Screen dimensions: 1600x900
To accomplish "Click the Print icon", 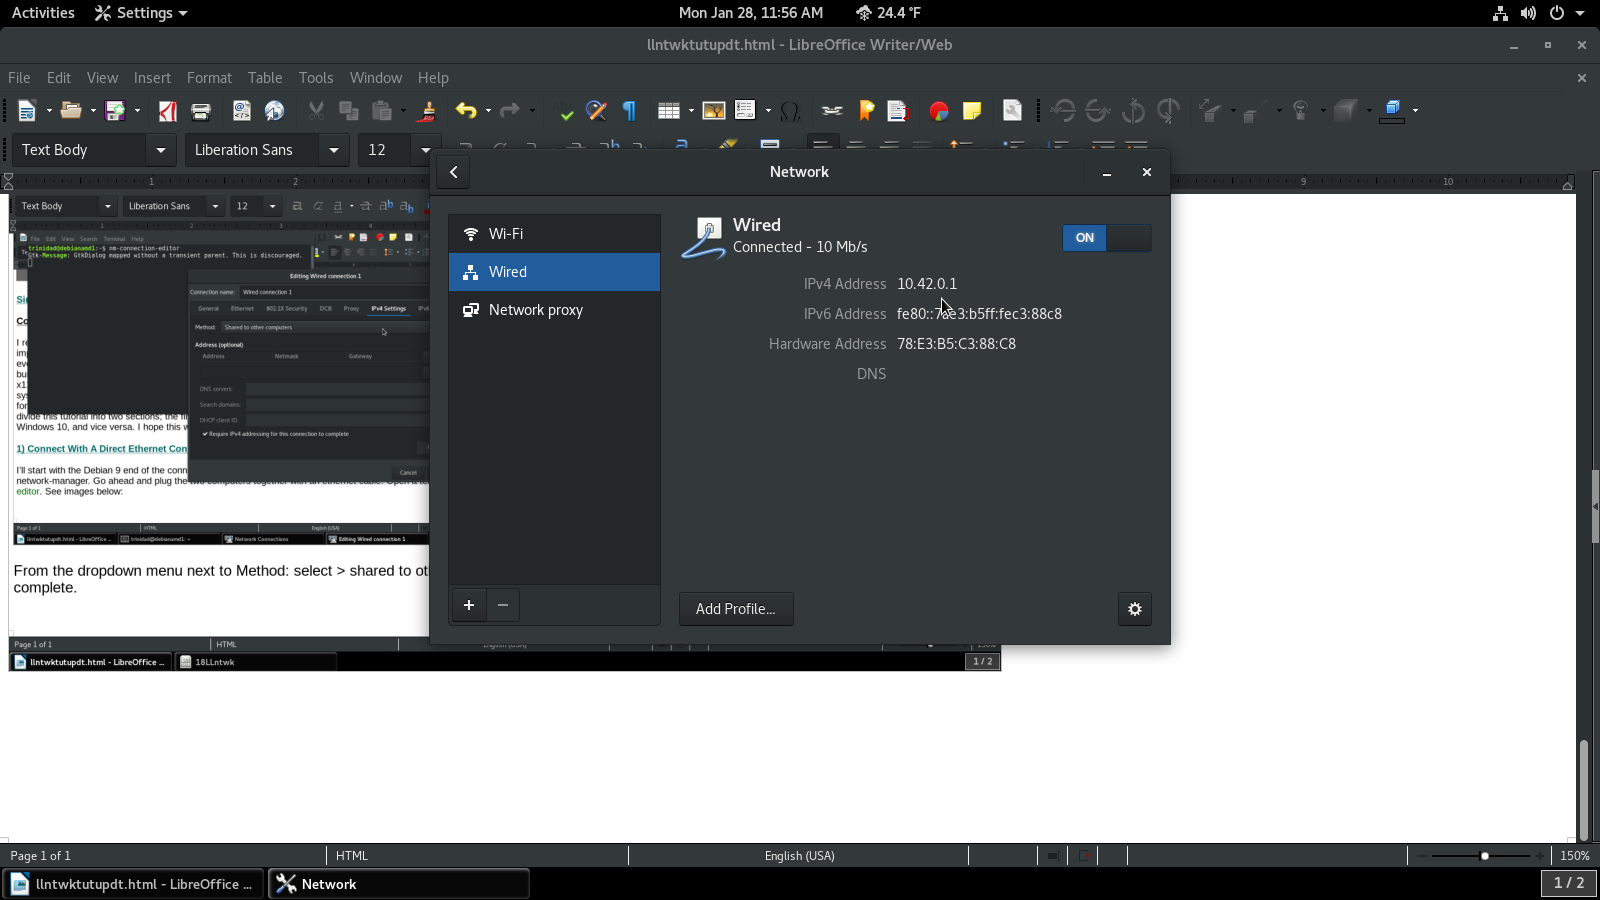I will [201, 111].
